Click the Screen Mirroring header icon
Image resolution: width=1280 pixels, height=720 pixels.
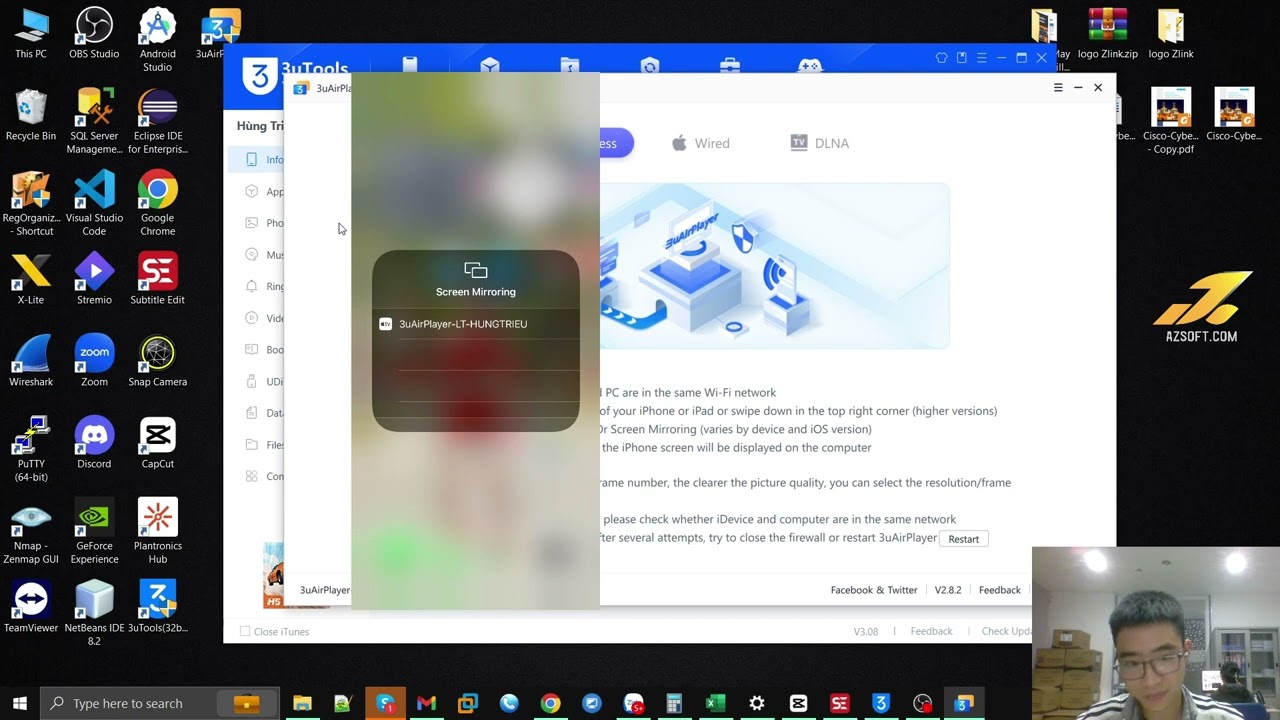(x=476, y=270)
